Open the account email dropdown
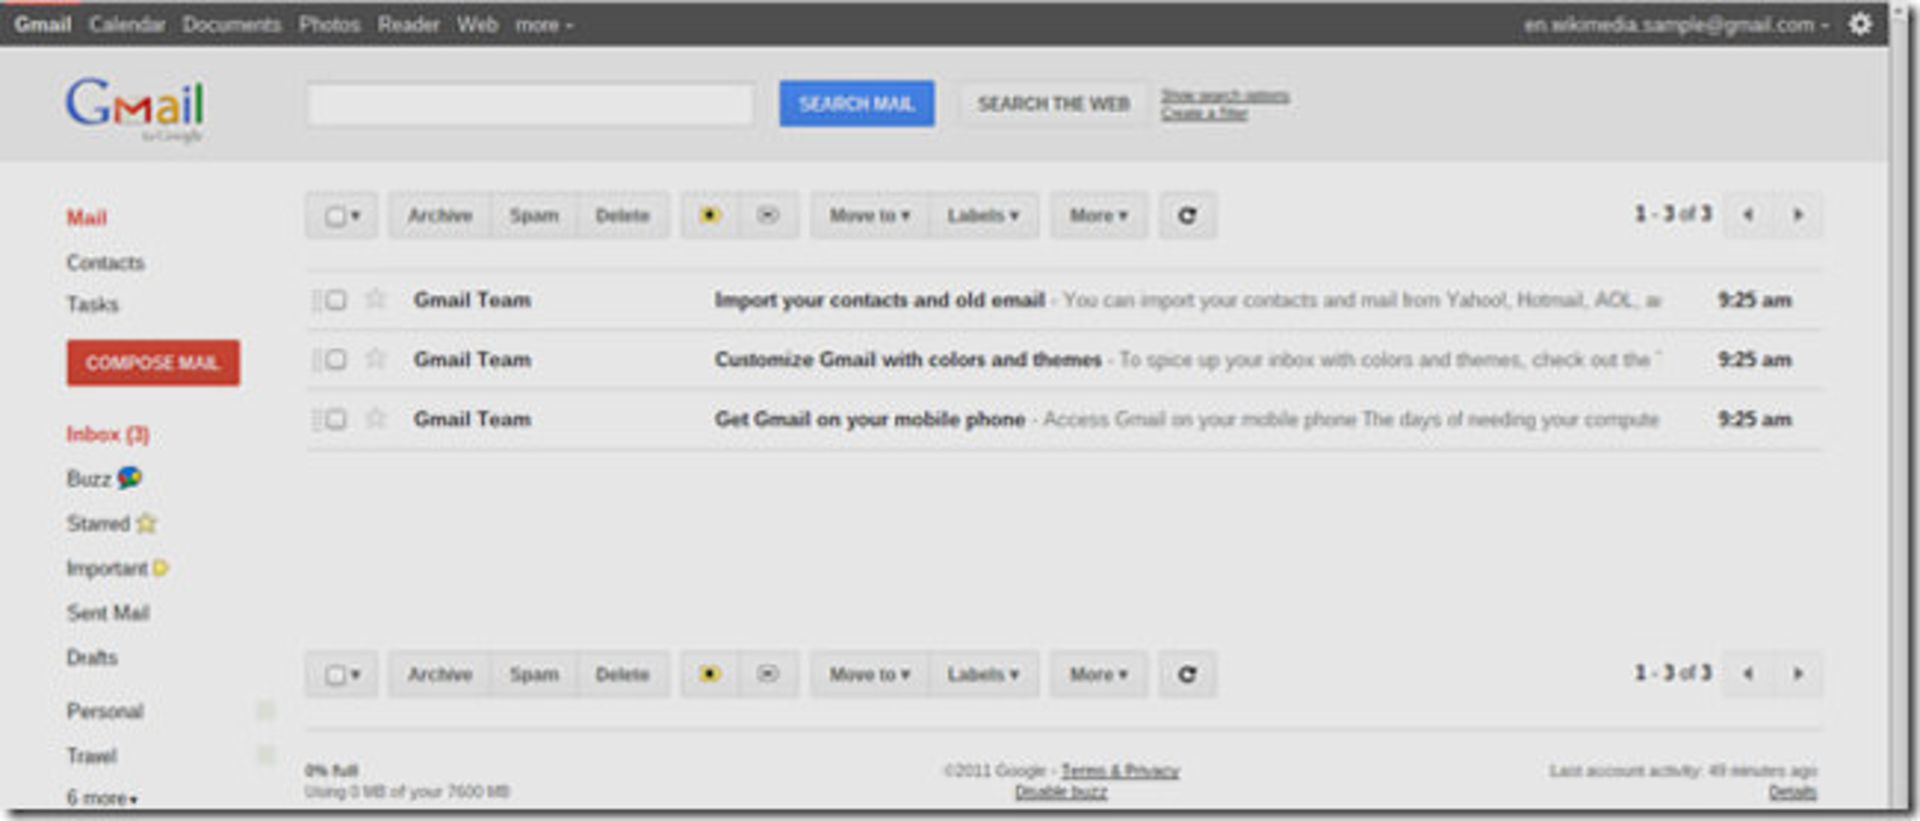Viewport: 1920px width, 821px height. 1676,24
